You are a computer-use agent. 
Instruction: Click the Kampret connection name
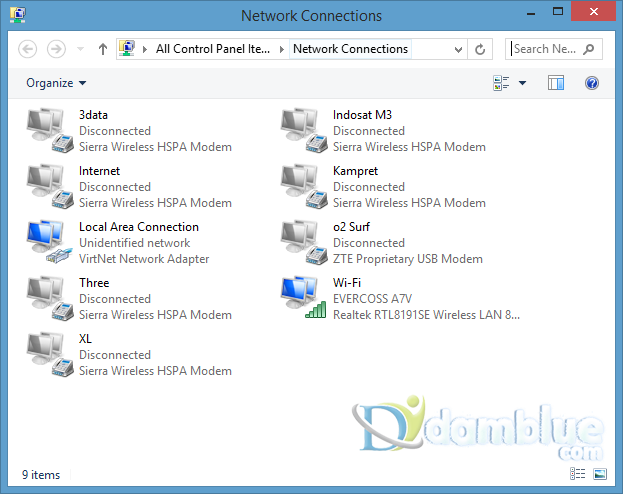[355, 171]
